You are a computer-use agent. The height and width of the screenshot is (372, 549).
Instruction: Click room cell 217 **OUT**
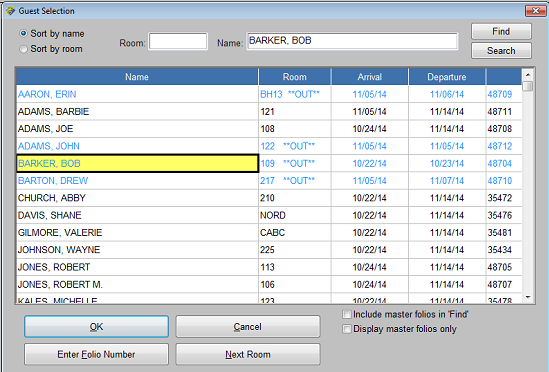(294, 181)
